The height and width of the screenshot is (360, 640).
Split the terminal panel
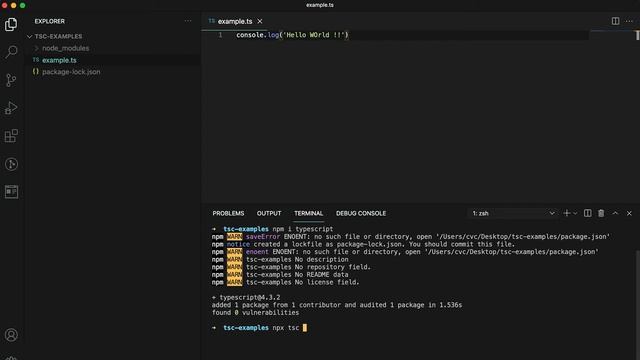(587, 213)
